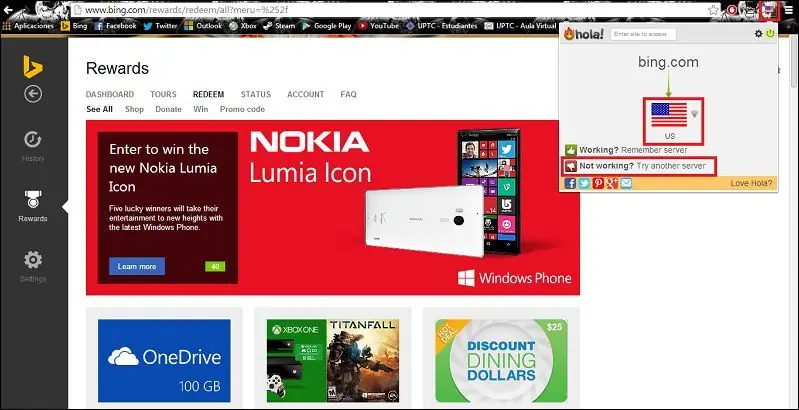Open the Google Play bookmark
Image resolution: width=799 pixels, height=410 pixels.
[327, 25]
